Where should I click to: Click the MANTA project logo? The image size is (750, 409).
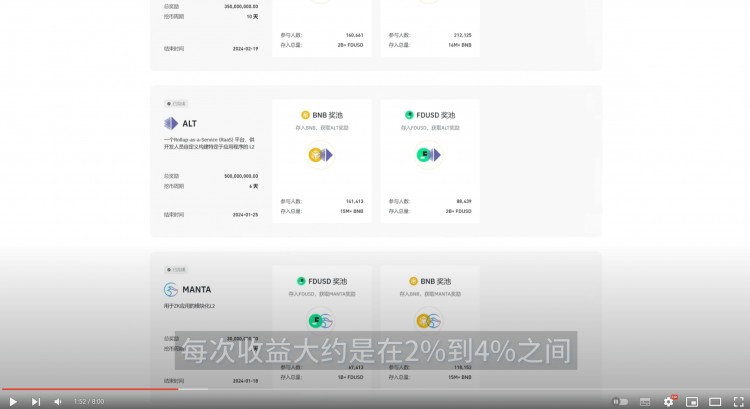(x=171, y=289)
